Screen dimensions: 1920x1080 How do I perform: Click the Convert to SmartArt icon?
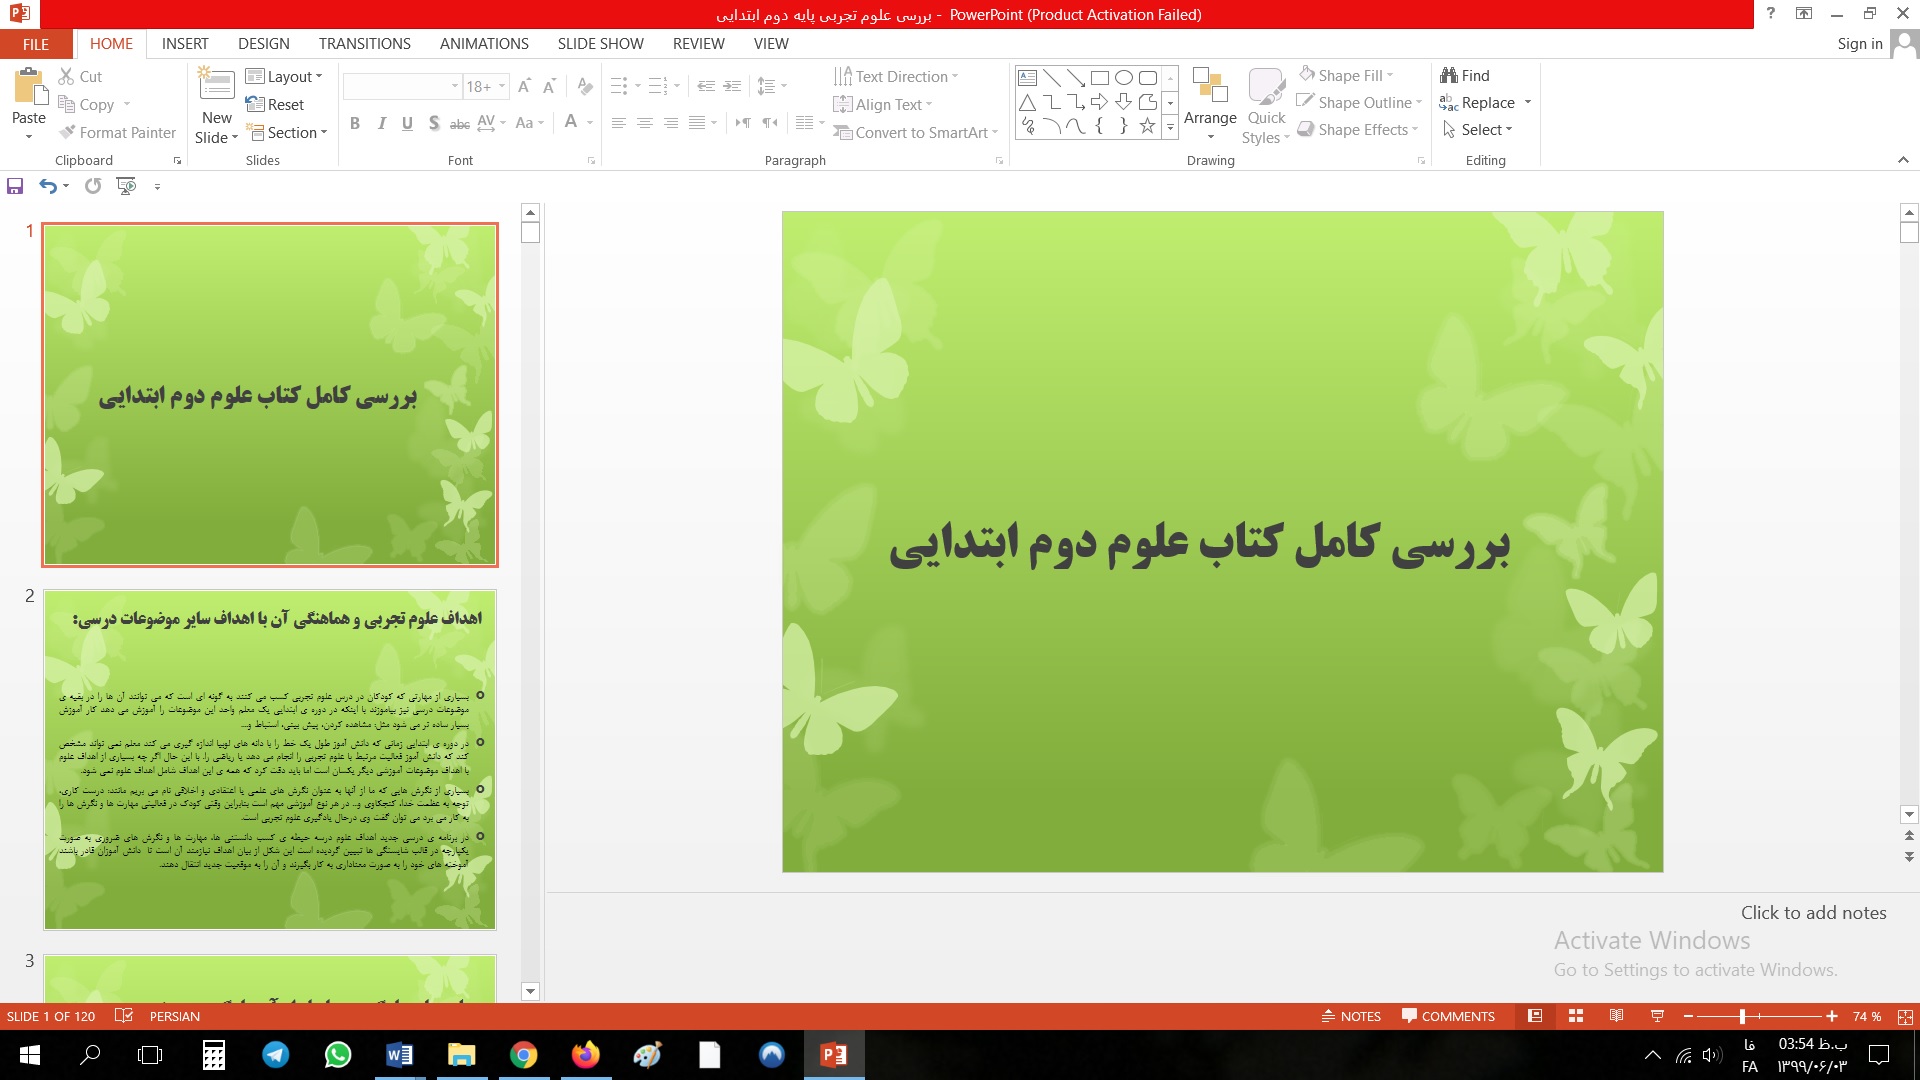point(842,132)
